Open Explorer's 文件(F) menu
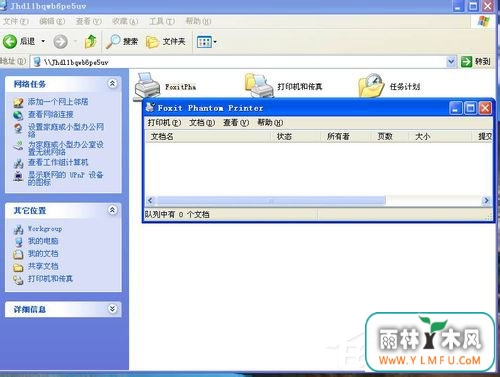This screenshot has height=377, width=500. pyautogui.click(x=16, y=21)
